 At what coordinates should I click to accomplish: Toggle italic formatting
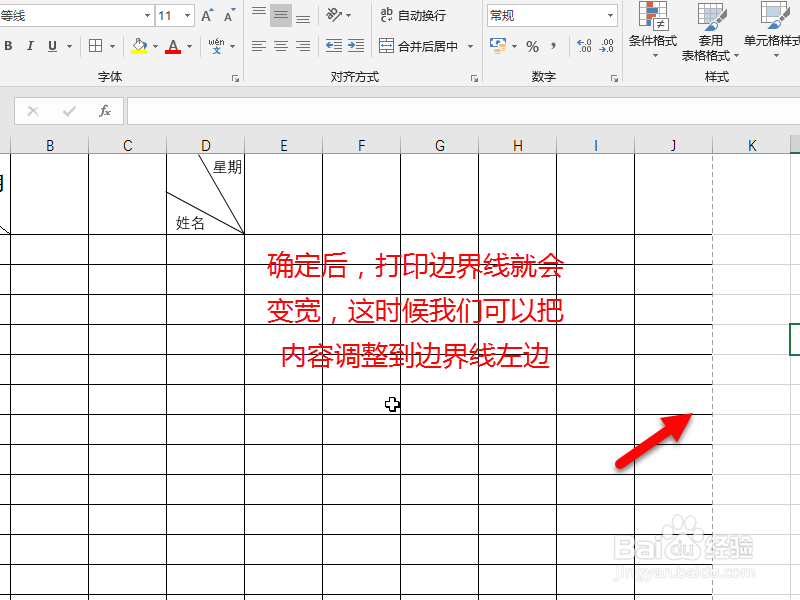[x=30, y=46]
